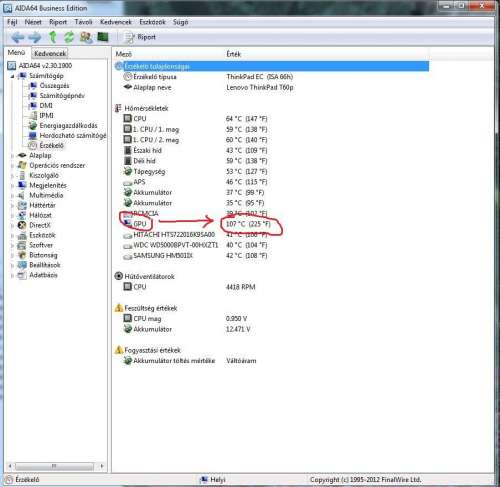Select the 1. CPU / 1. mag row

click(x=271, y=129)
